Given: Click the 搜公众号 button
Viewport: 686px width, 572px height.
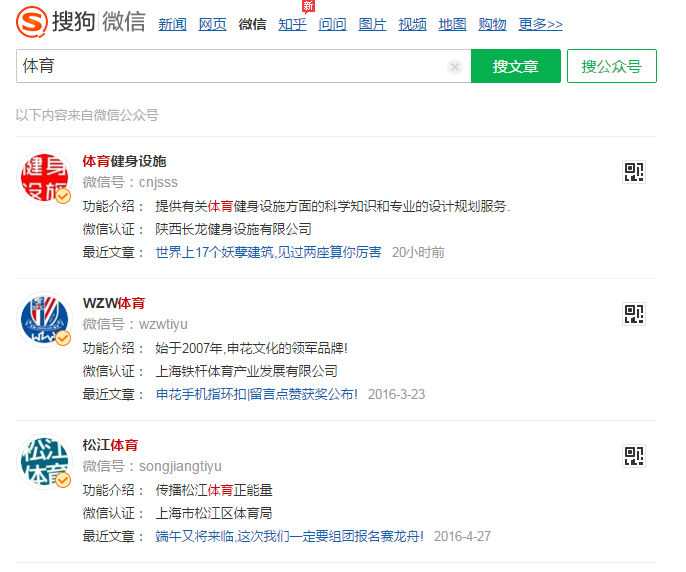Looking at the screenshot, I should click(612, 66).
